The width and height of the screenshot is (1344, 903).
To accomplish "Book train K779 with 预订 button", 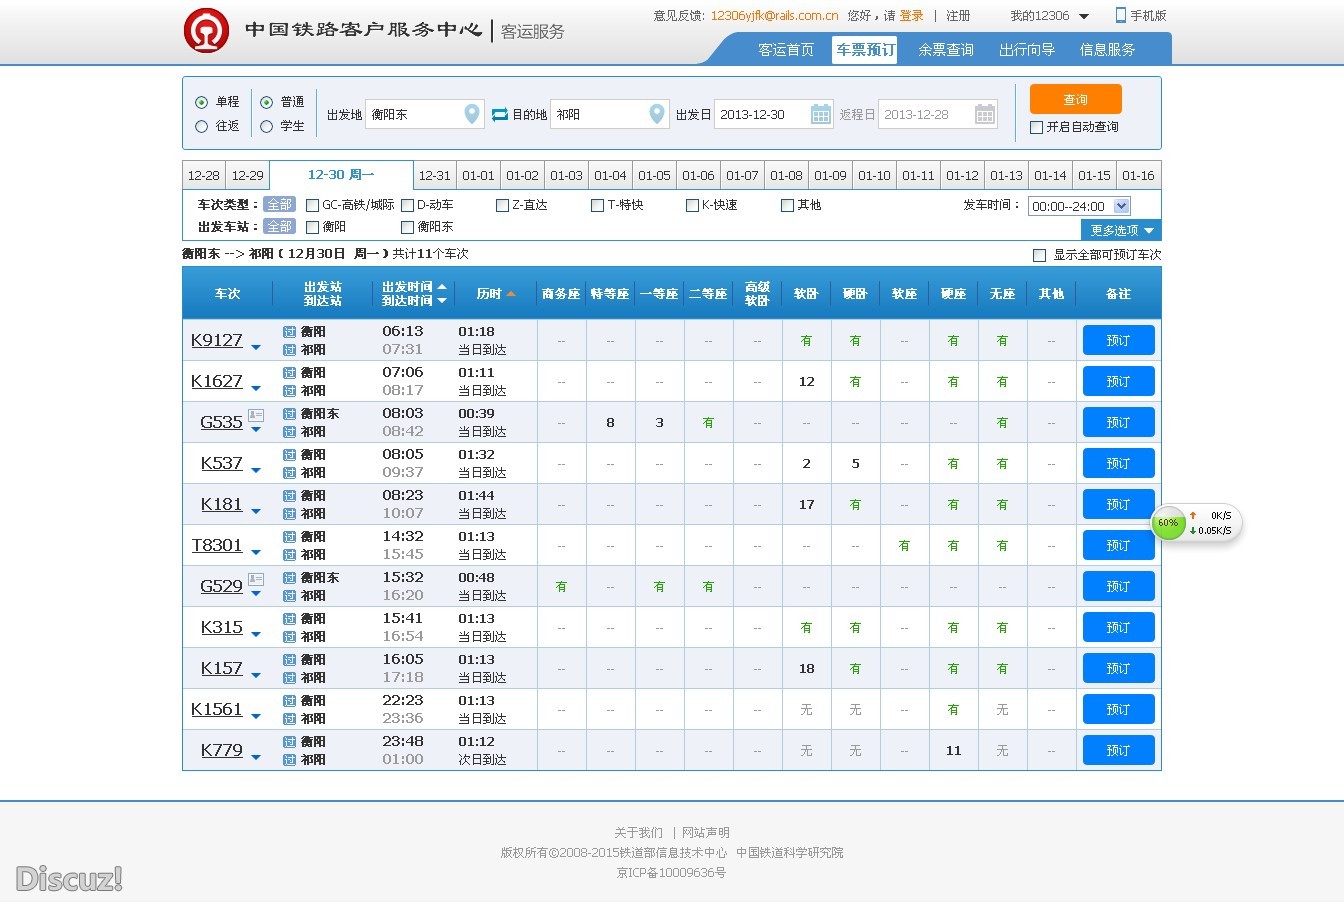I will point(1118,750).
